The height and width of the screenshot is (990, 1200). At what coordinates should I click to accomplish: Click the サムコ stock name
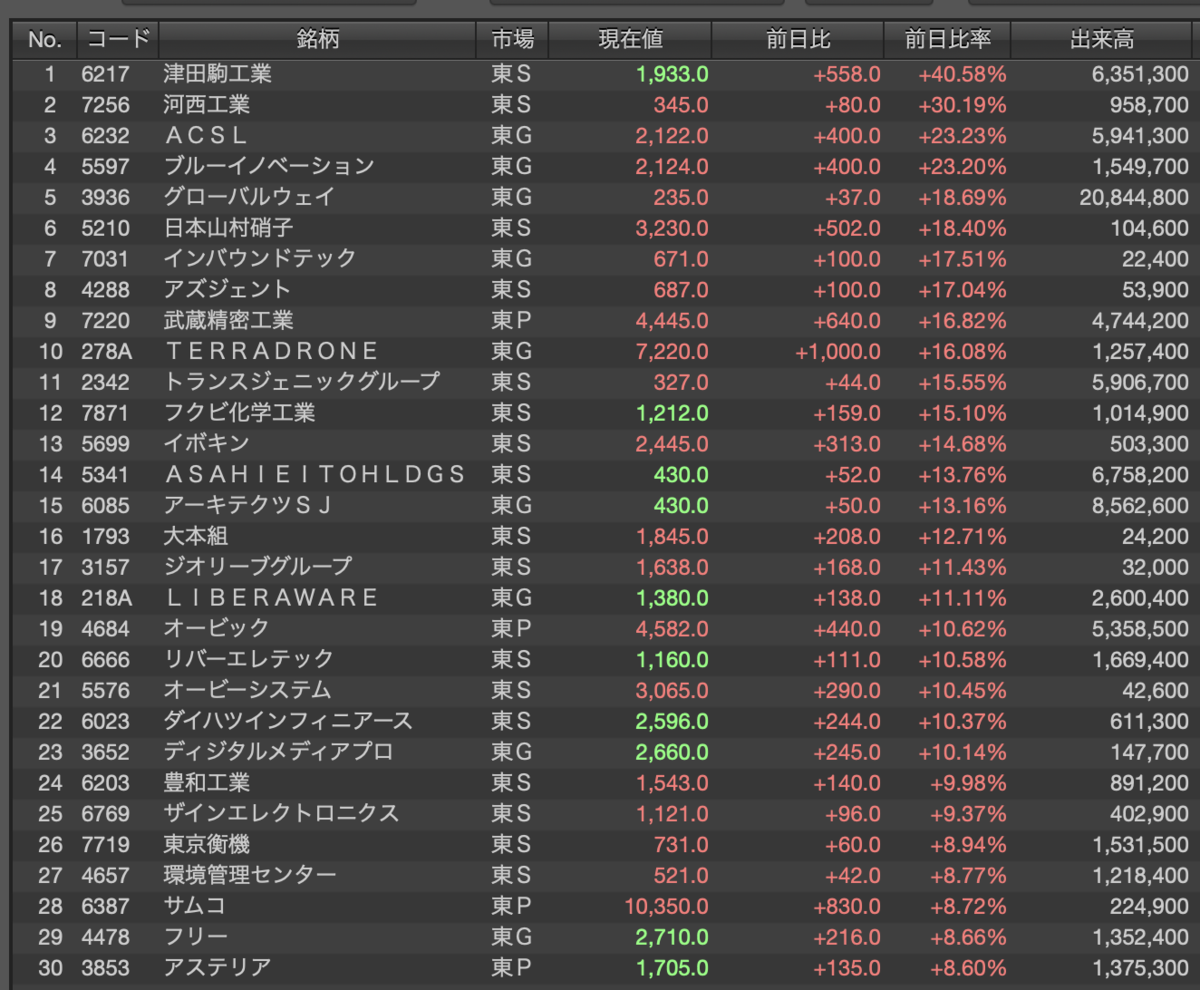pyautogui.click(x=195, y=906)
